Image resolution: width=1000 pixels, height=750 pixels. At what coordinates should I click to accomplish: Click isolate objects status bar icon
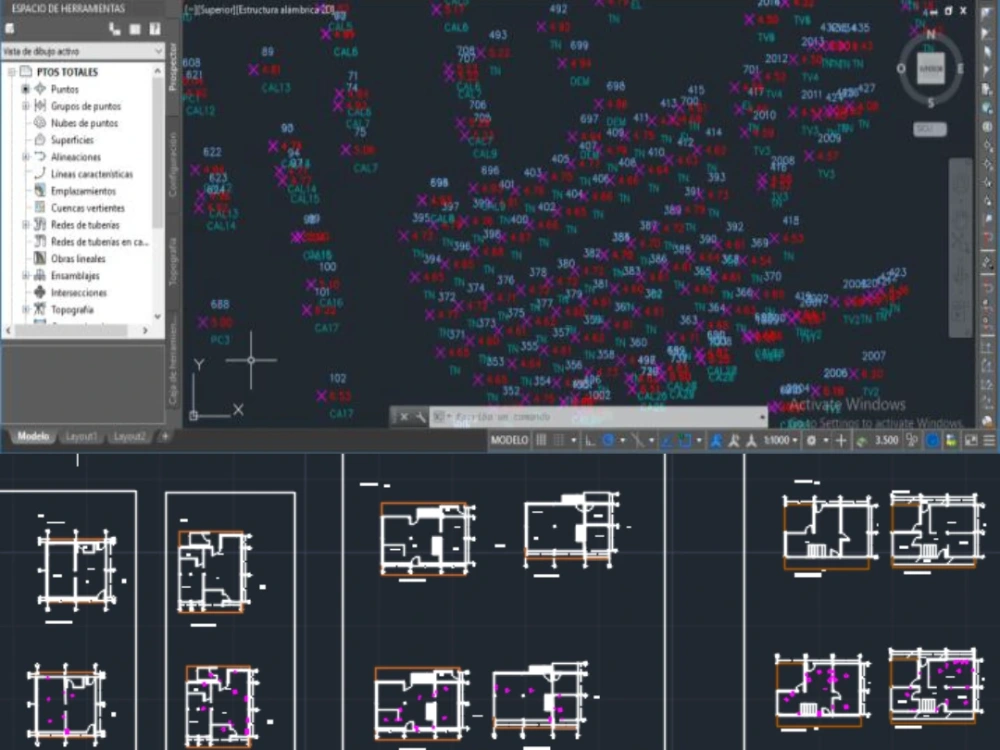(951, 440)
